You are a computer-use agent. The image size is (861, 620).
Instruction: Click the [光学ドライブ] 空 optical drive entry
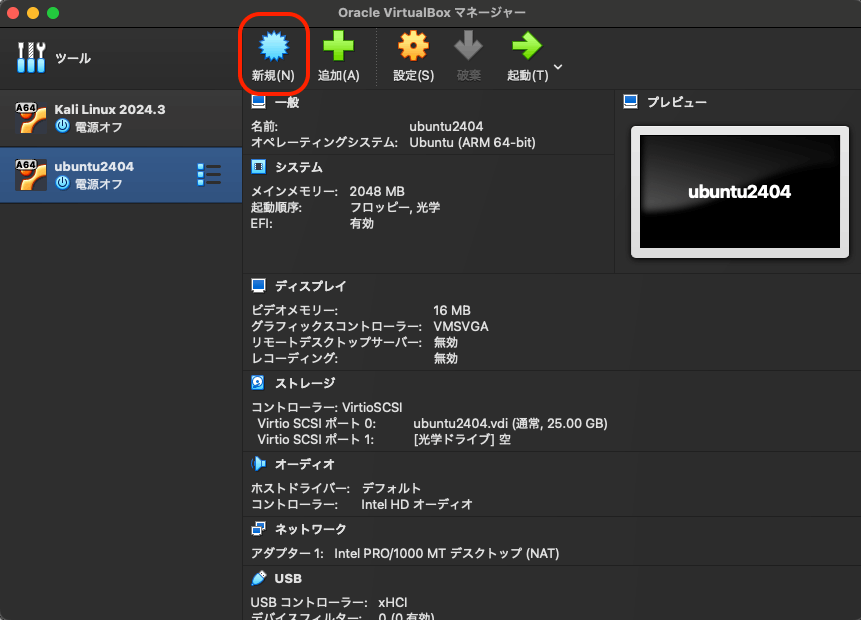pyautogui.click(x=462, y=440)
